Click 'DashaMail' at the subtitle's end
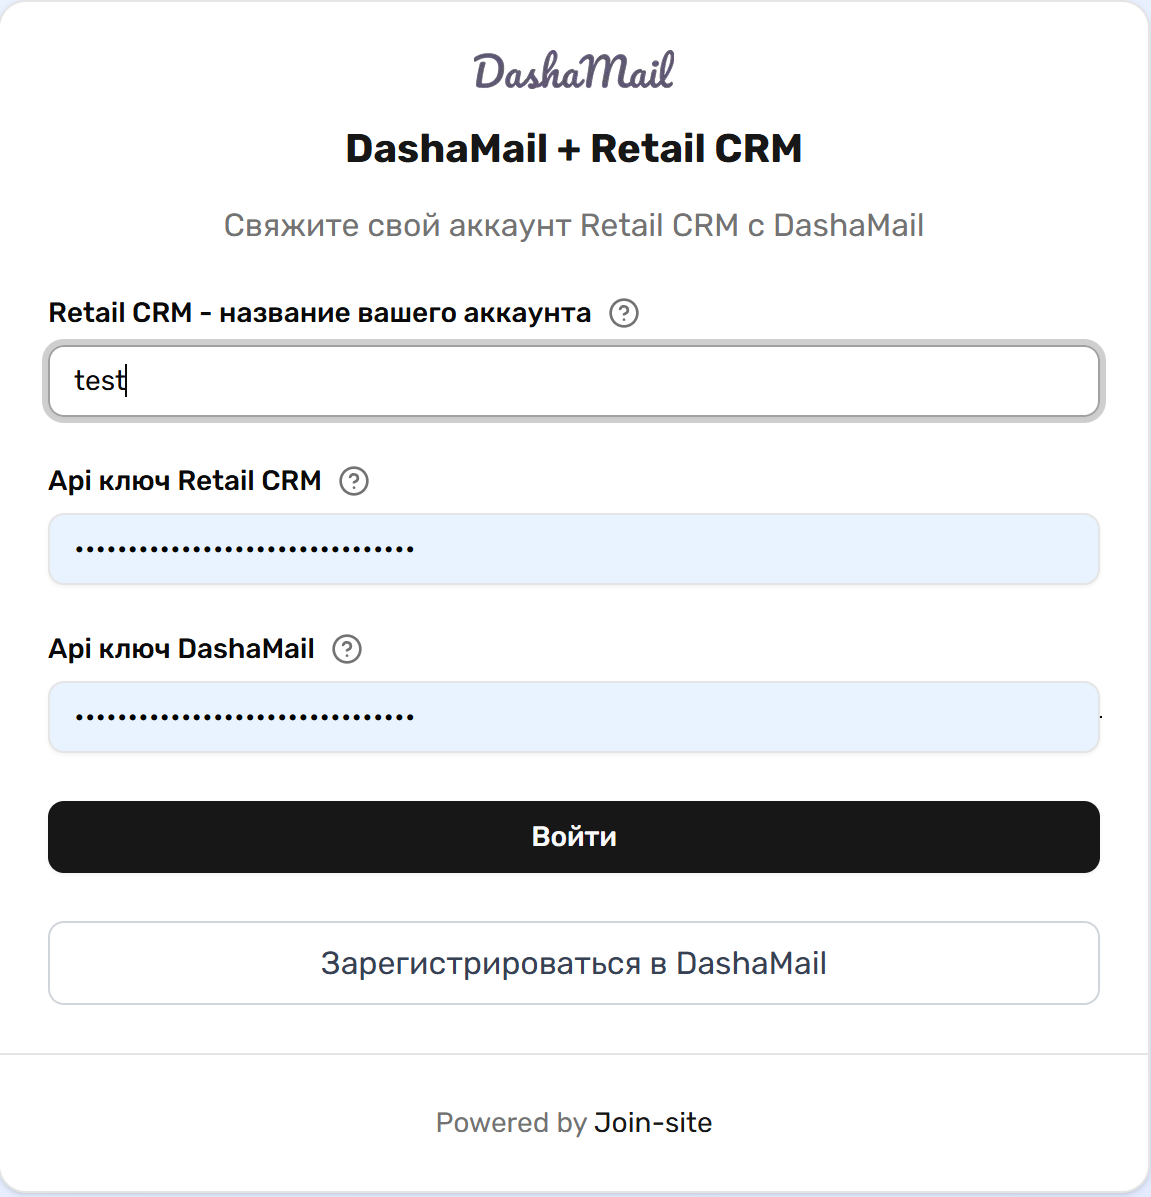The width and height of the screenshot is (1151, 1197). [x=848, y=225]
